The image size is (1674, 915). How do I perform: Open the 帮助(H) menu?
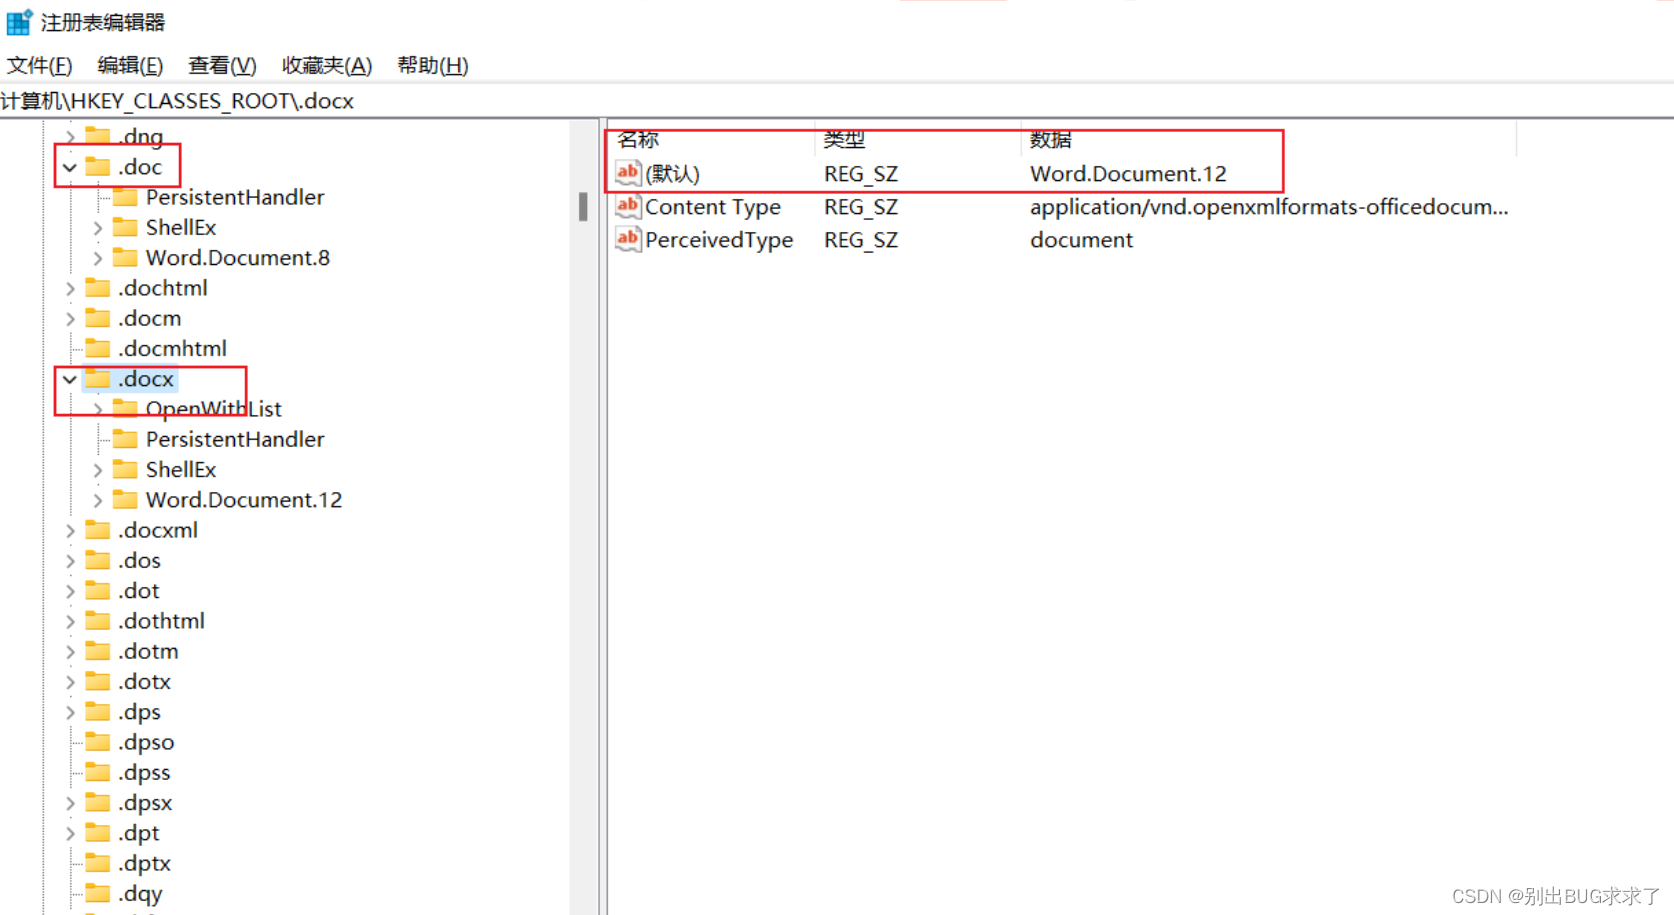tap(433, 65)
